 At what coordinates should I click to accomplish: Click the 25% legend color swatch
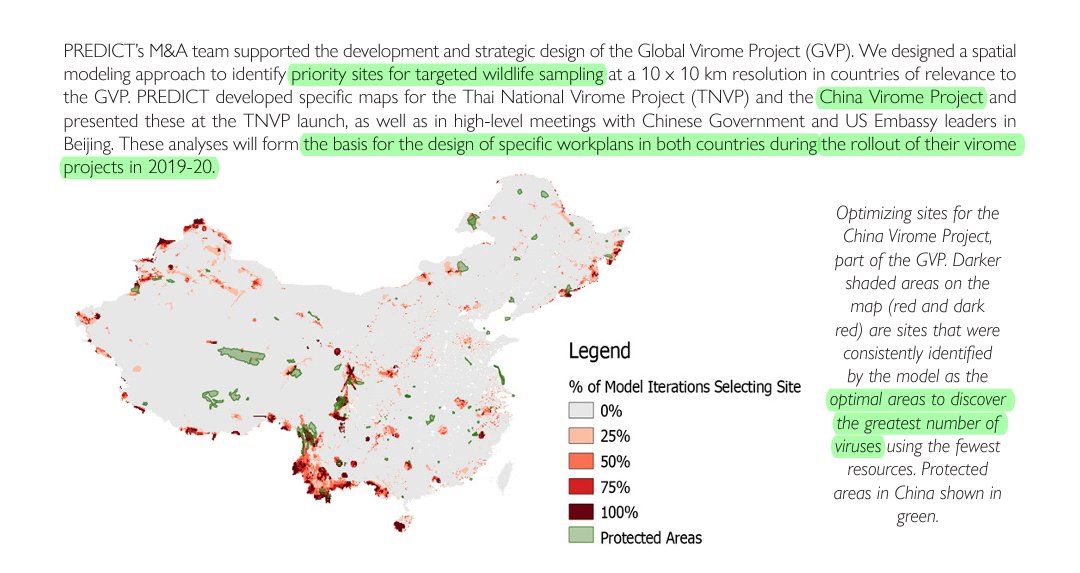(581, 436)
